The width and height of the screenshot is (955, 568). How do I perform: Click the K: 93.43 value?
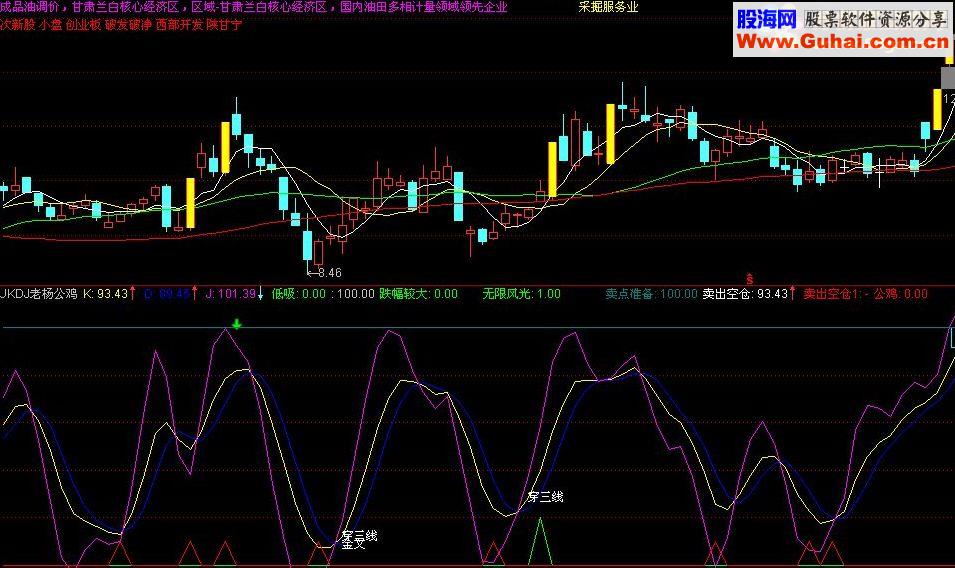[105, 294]
